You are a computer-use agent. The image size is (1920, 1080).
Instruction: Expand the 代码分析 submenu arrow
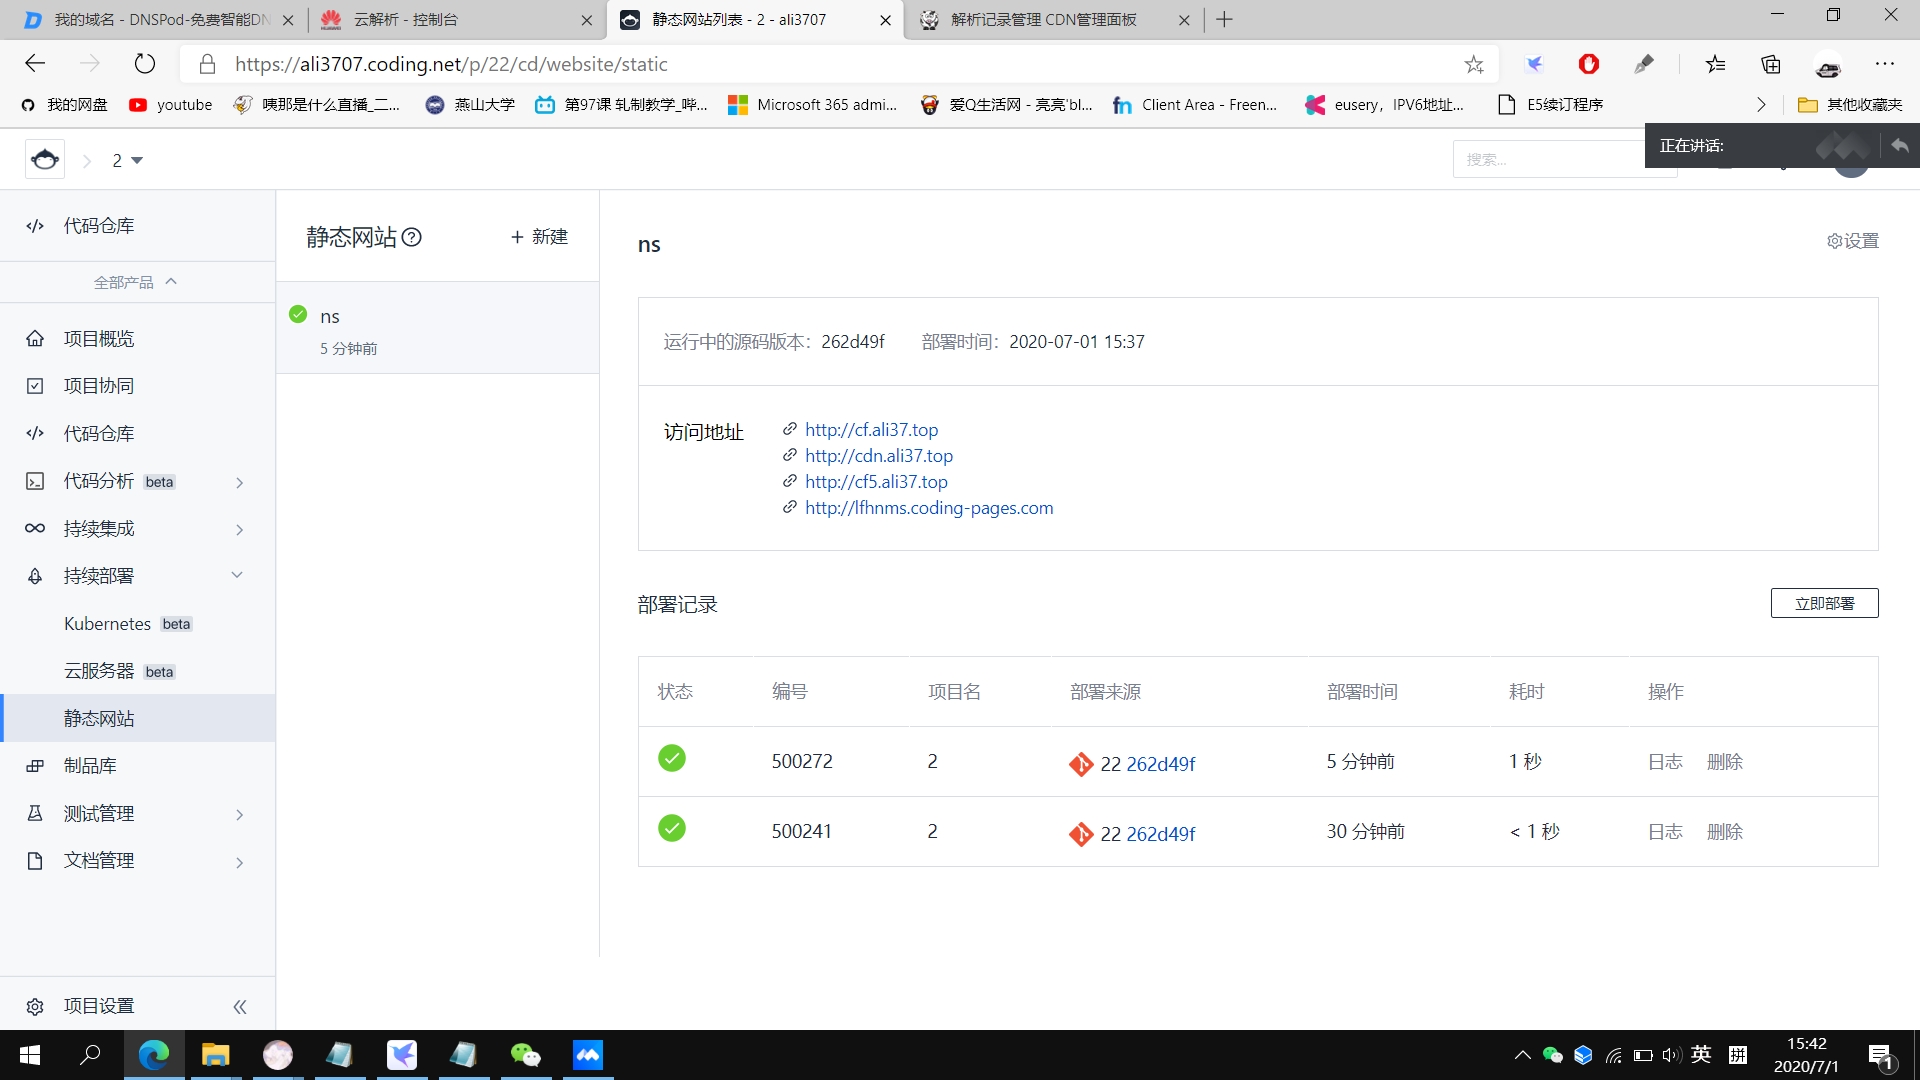(x=240, y=482)
